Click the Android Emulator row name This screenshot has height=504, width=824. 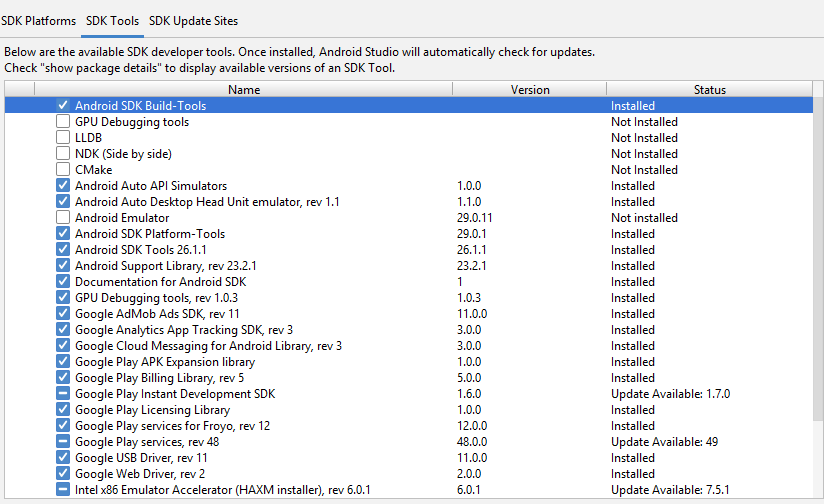122,218
